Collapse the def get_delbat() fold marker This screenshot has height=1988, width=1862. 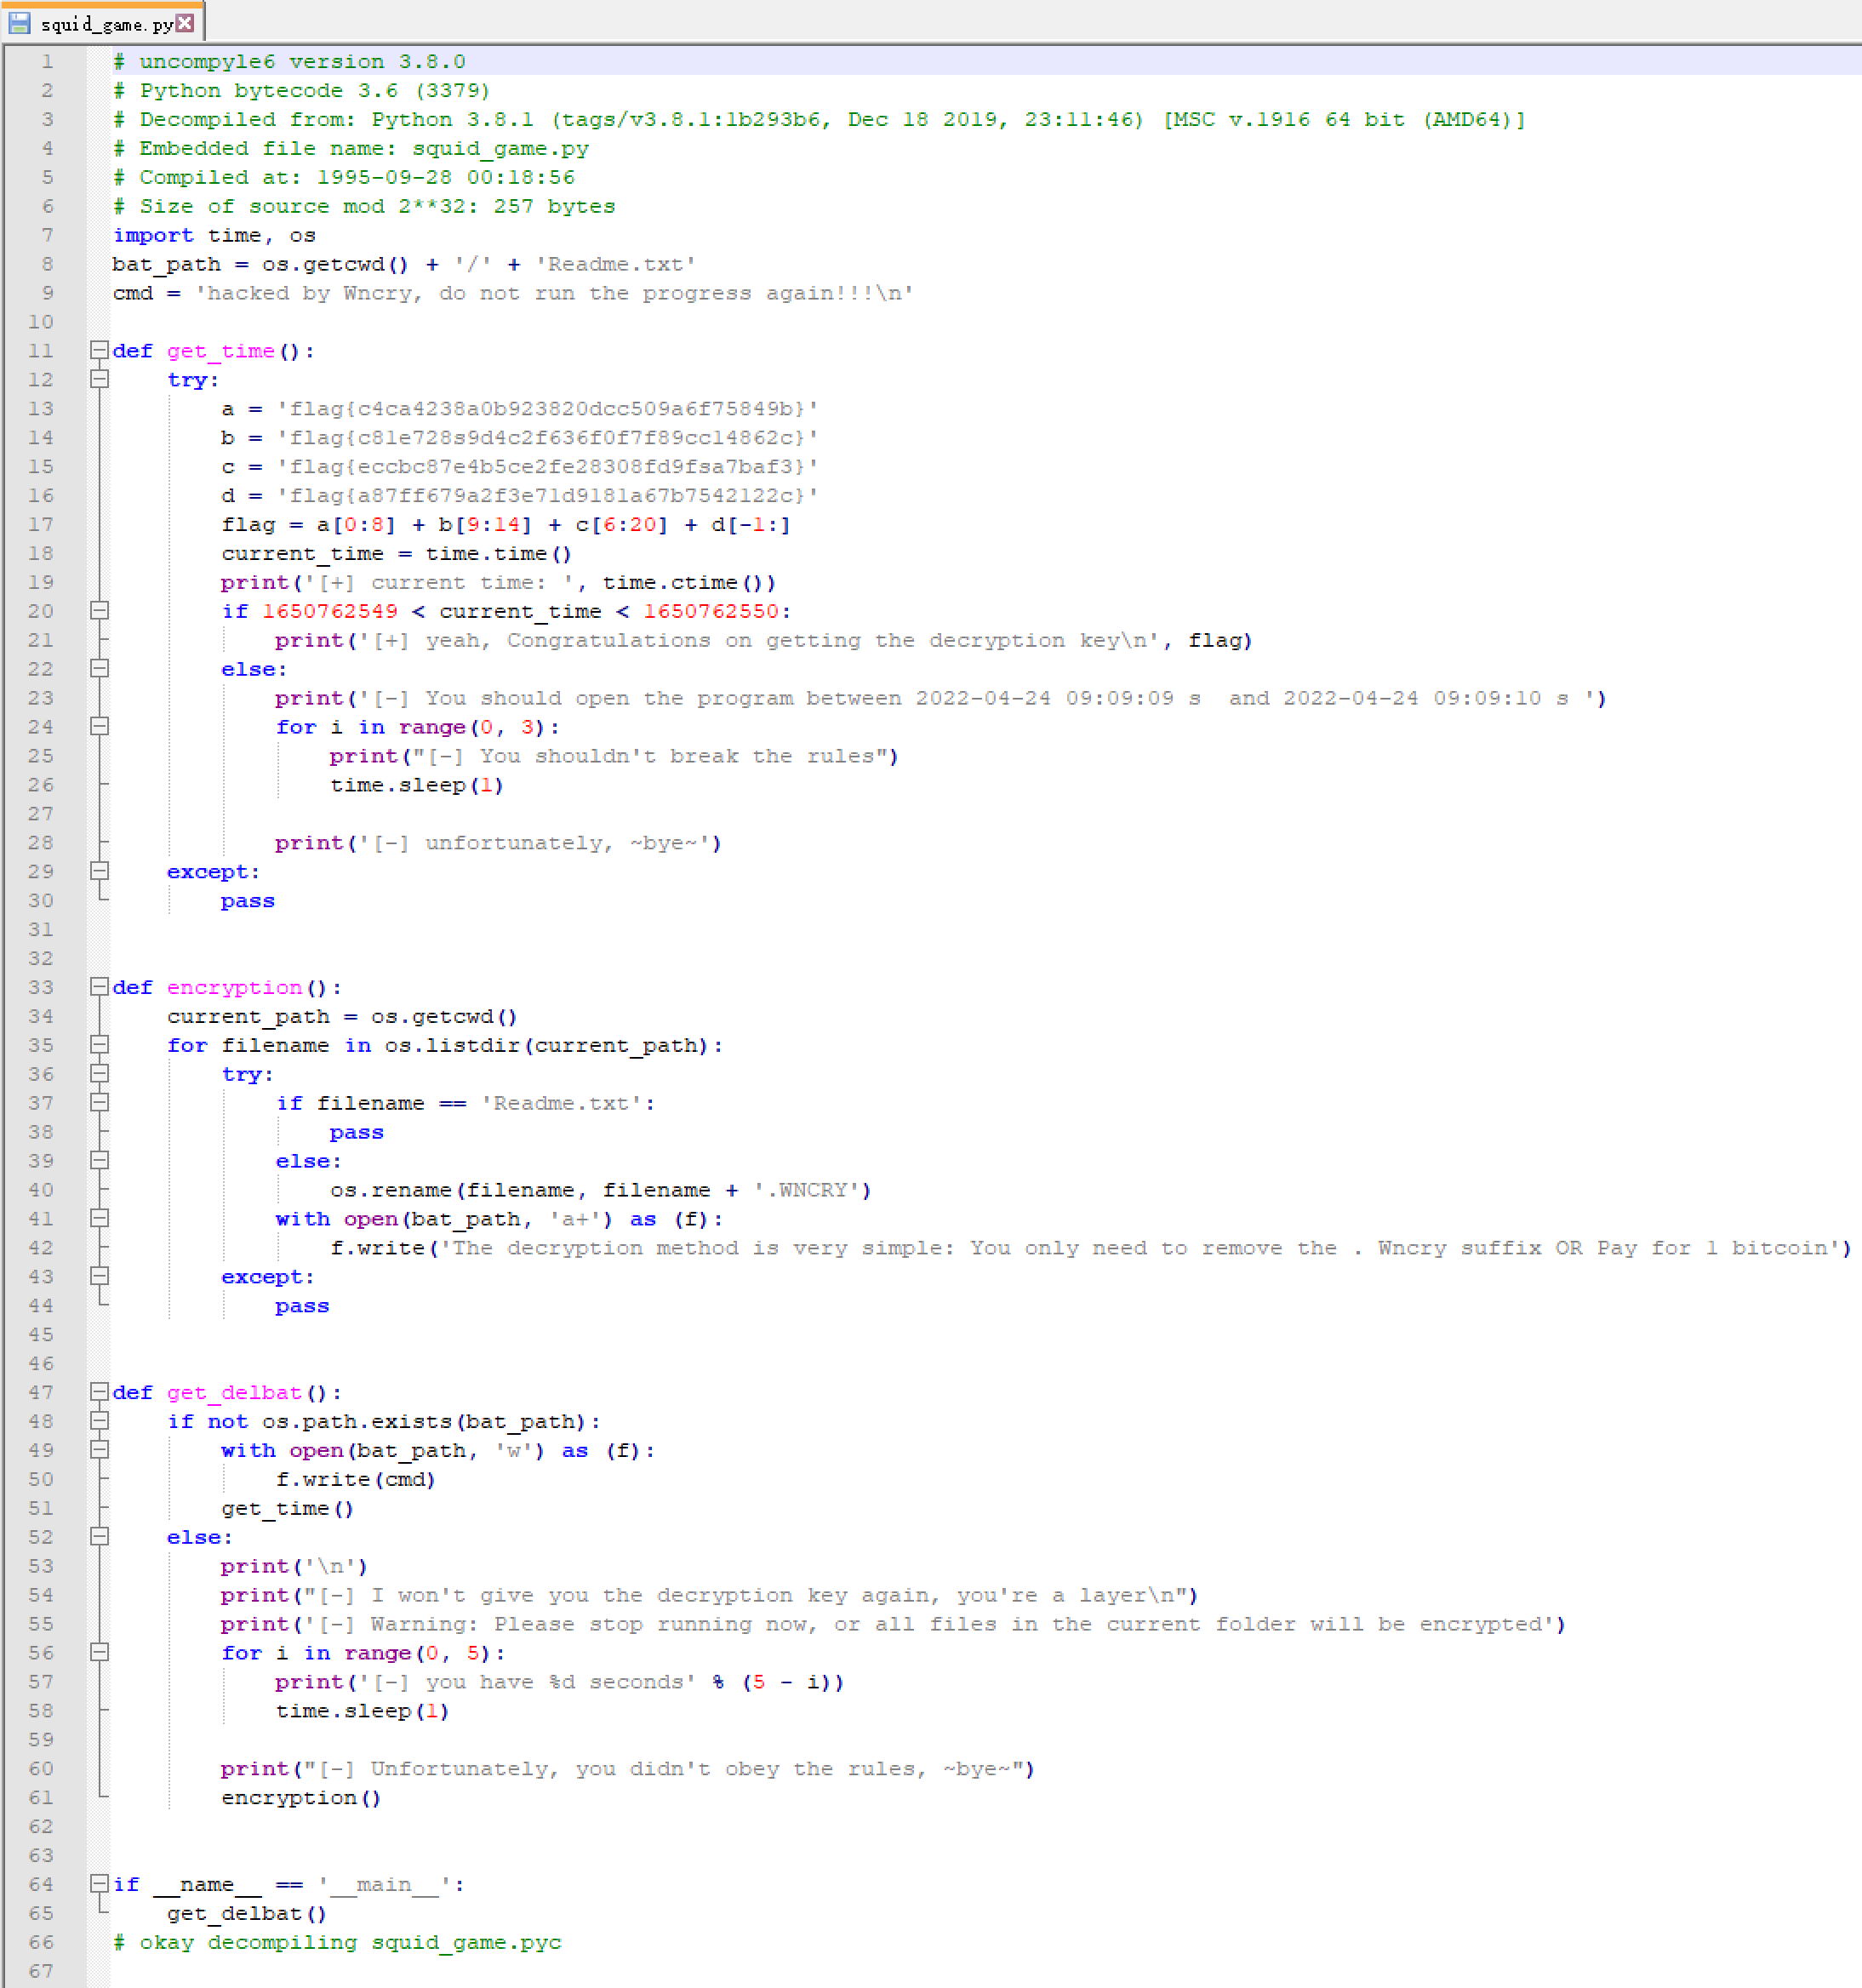point(99,1392)
